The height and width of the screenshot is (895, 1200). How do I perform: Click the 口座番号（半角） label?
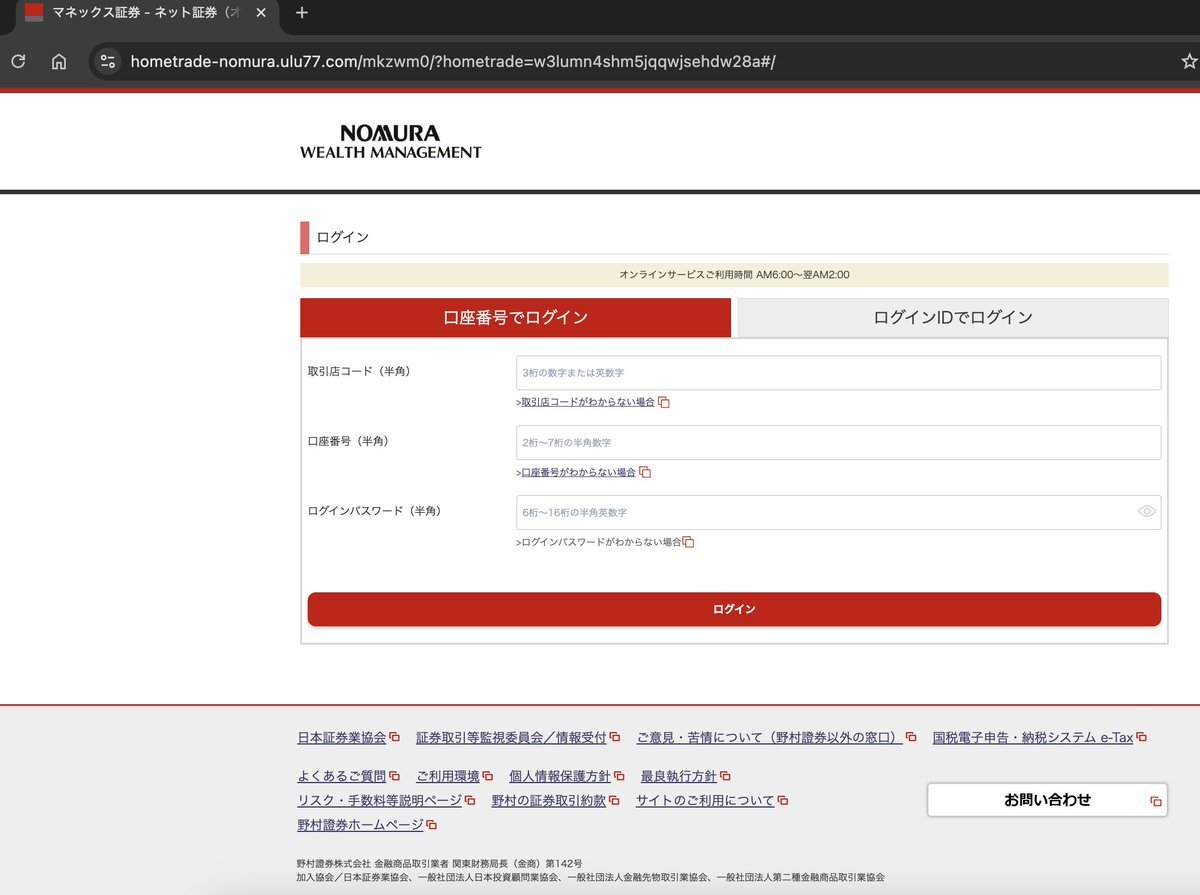(349, 441)
